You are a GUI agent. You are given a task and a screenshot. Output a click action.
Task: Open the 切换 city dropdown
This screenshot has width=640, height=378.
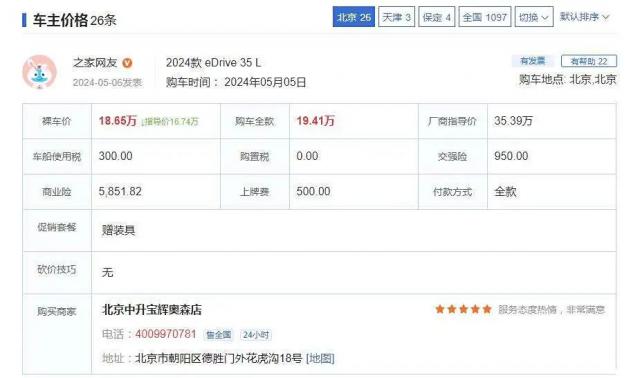pyautogui.click(x=534, y=17)
